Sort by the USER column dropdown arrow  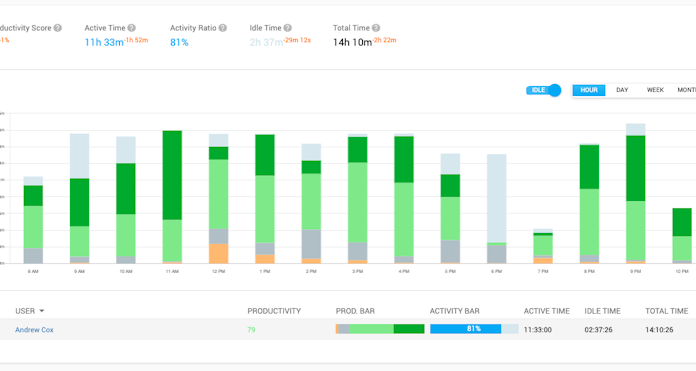(42, 311)
